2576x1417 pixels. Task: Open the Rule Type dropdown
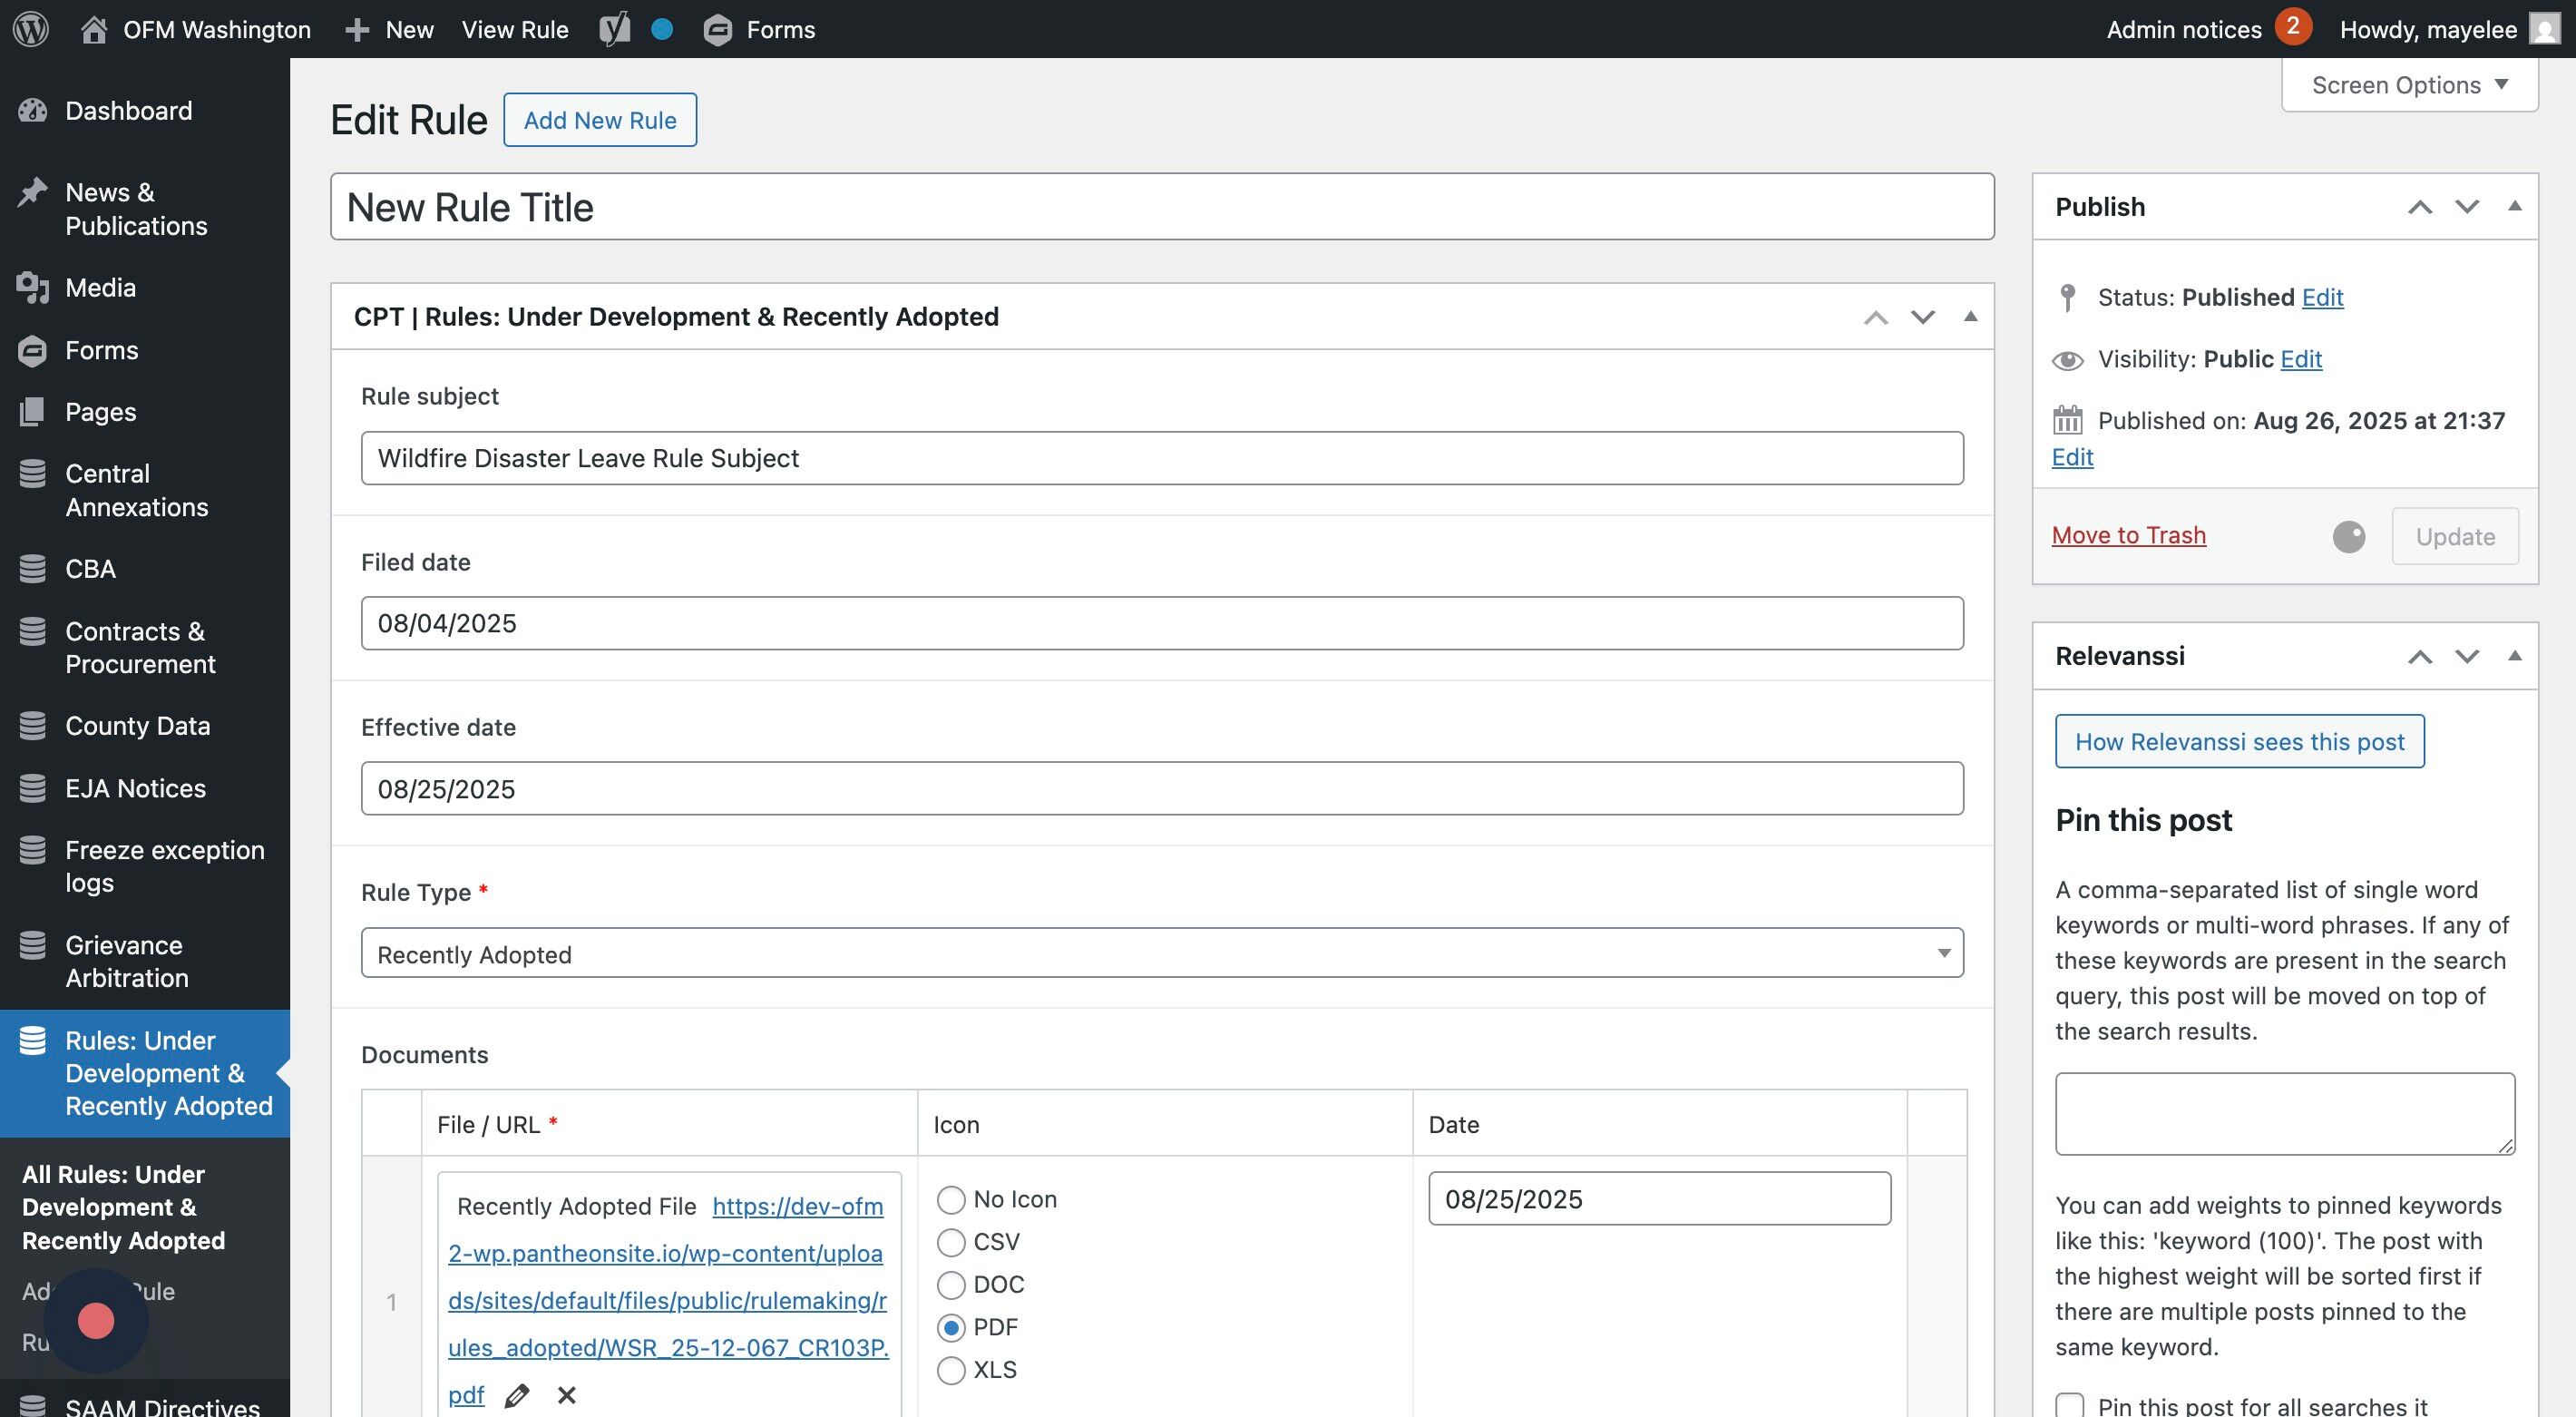pyautogui.click(x=1161, y=954)
